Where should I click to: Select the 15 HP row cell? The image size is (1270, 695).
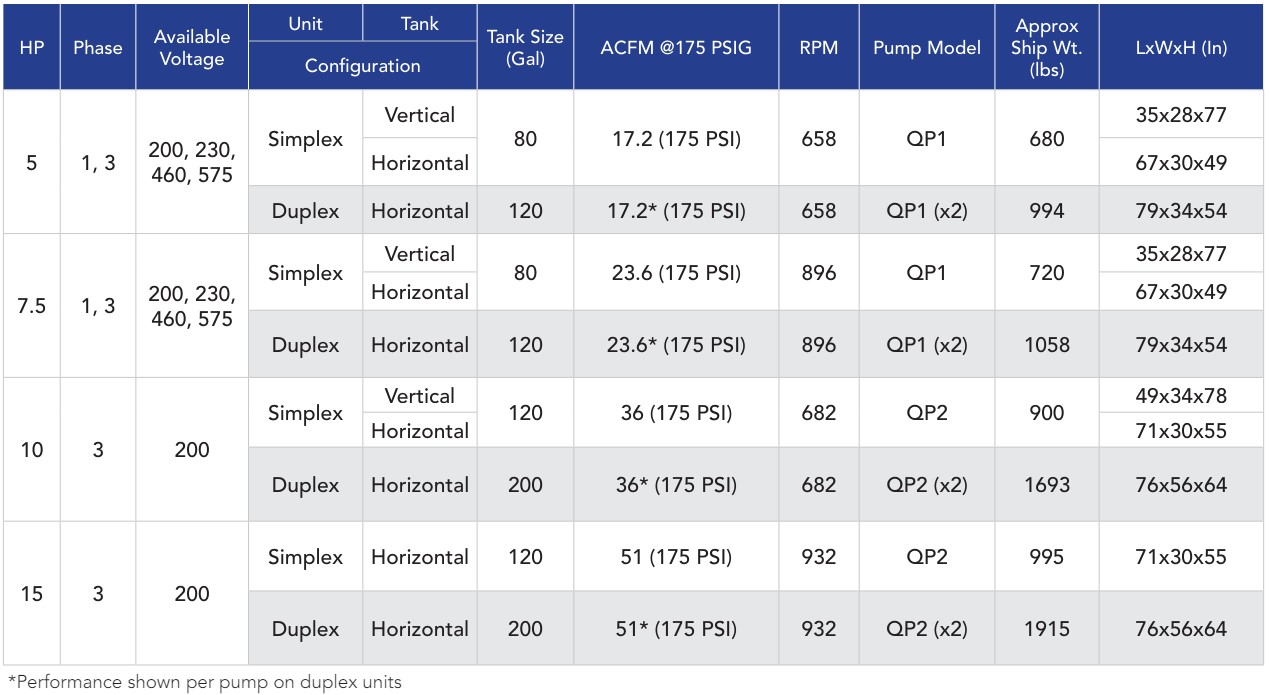(32, 594)
